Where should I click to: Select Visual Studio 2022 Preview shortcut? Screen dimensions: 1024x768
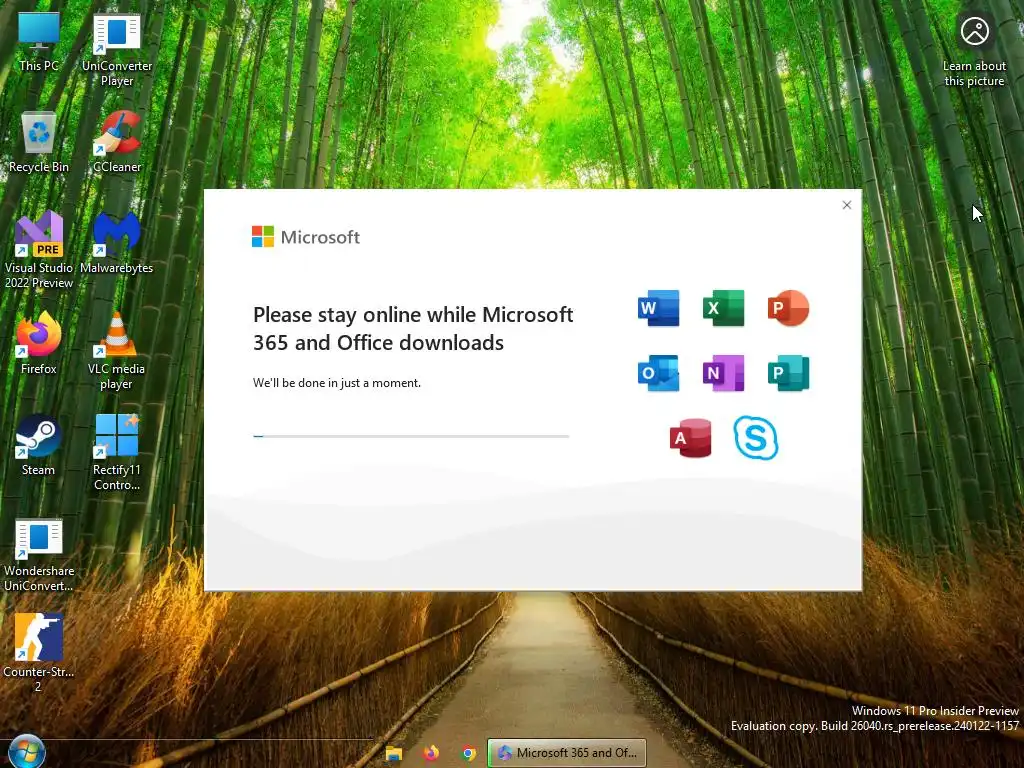click(x=39, y=249)
